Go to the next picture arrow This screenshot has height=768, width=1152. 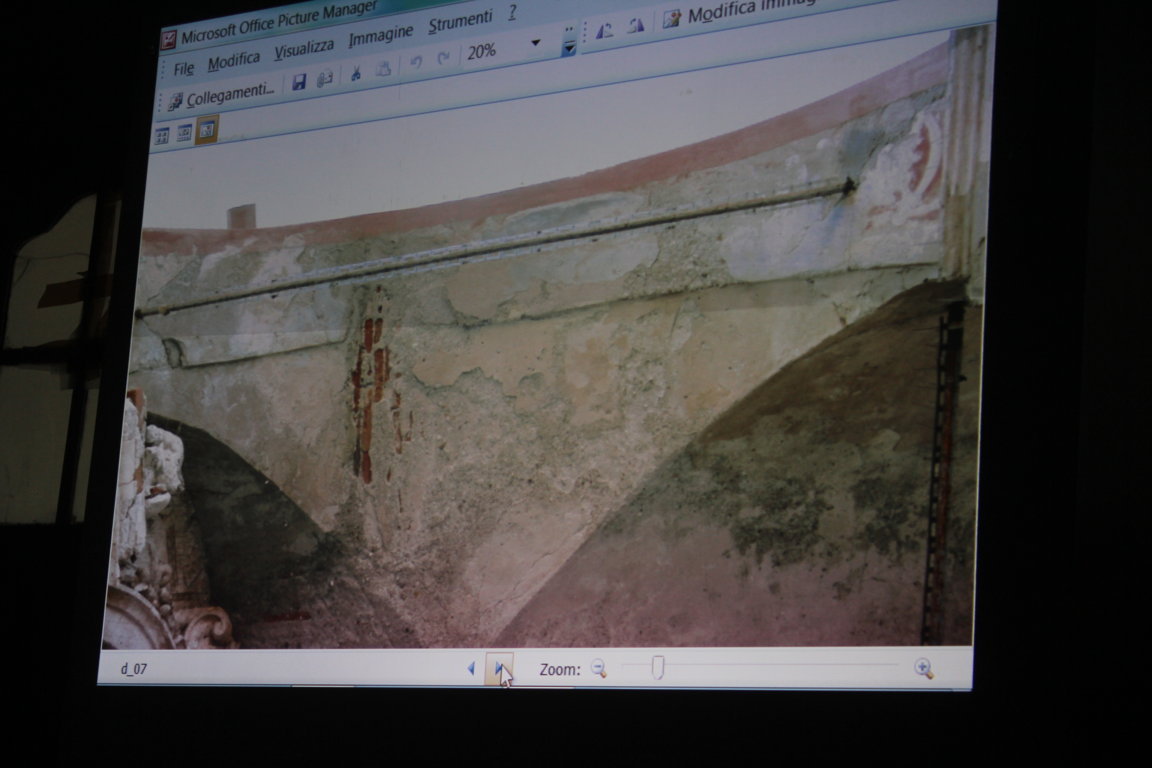point(500,669)
